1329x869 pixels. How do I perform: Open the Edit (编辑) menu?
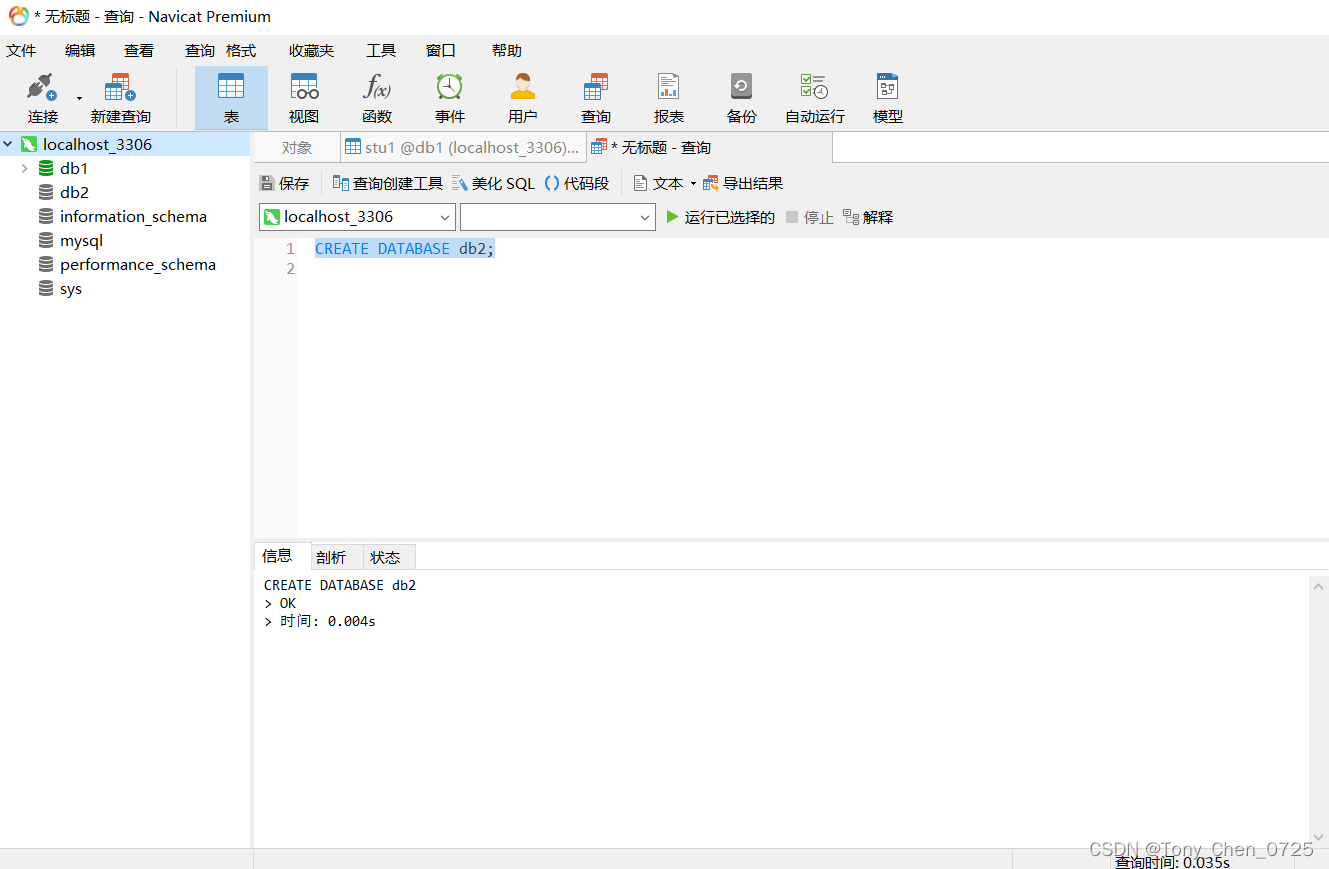80,50
